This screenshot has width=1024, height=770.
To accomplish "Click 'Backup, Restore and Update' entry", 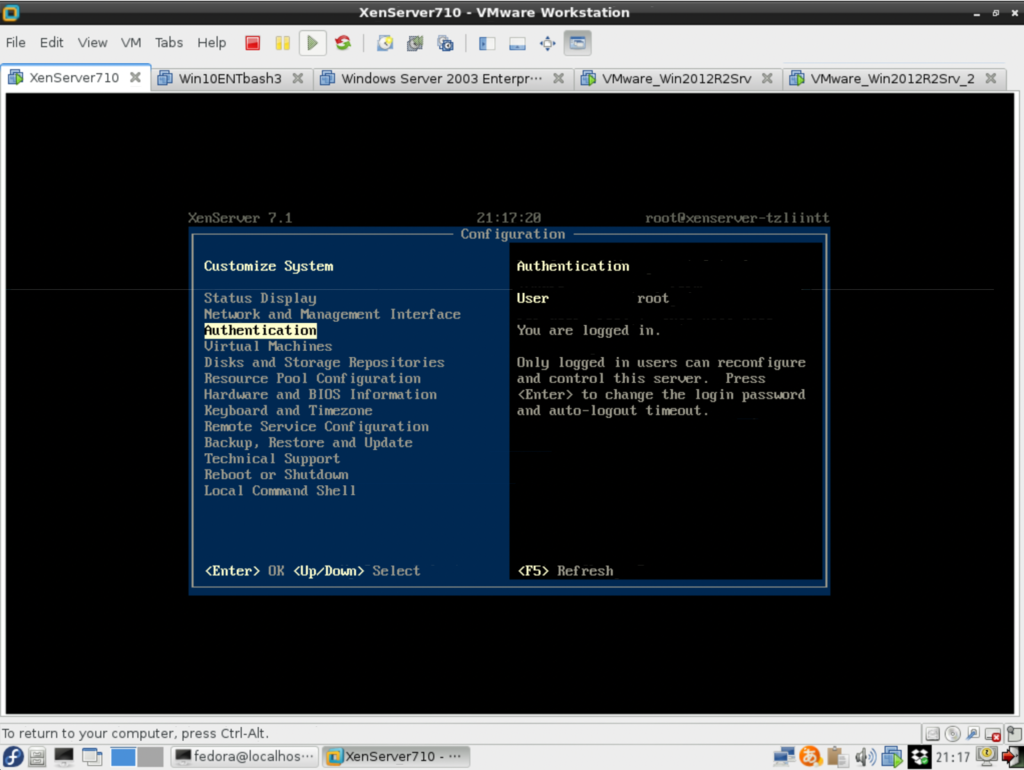I will 308,443.
